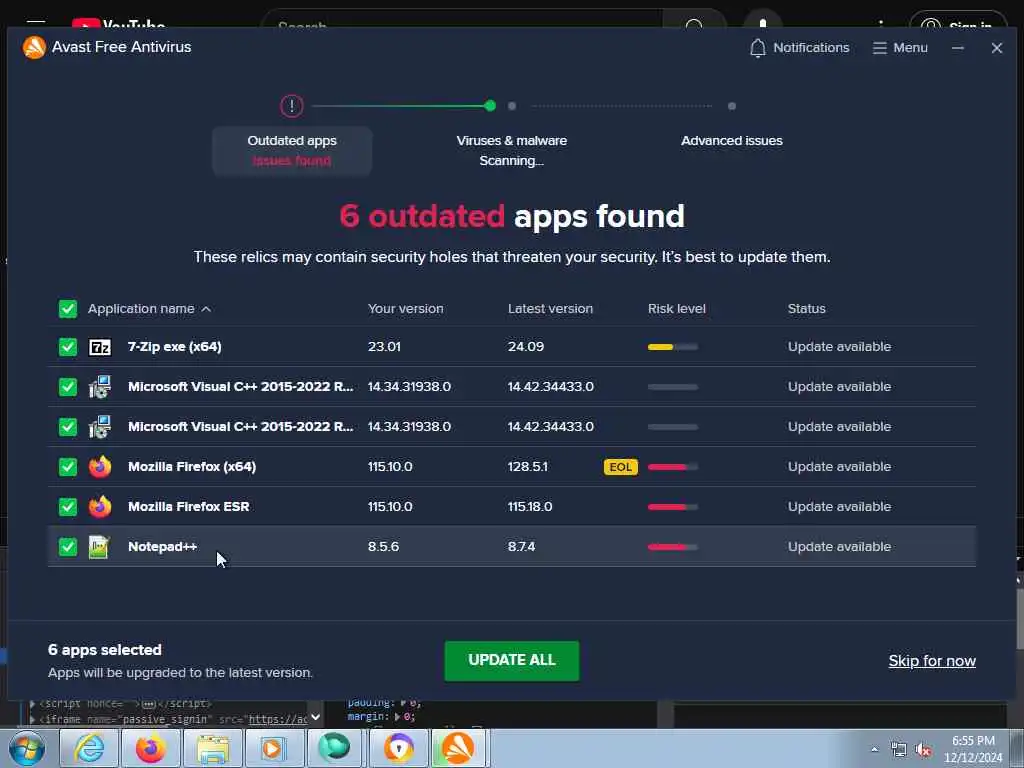The width and height of the screenshot is (1024, 768).
Task: Uncheck the second Microsoft Visual C++ checkbox
Action: point(68,426)
